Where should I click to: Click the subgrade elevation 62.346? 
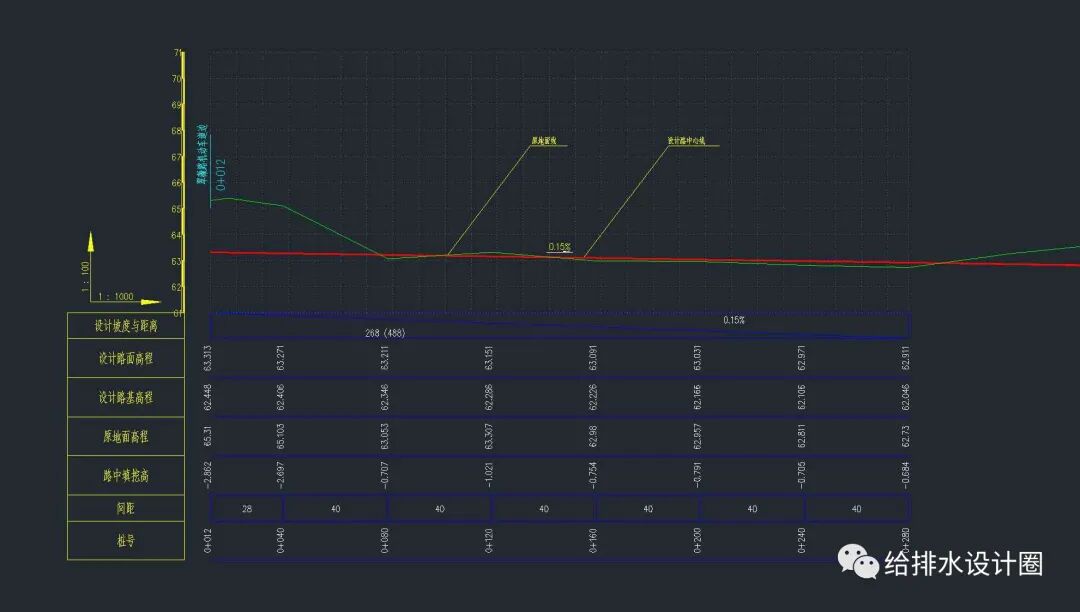(x=384, y=397)
